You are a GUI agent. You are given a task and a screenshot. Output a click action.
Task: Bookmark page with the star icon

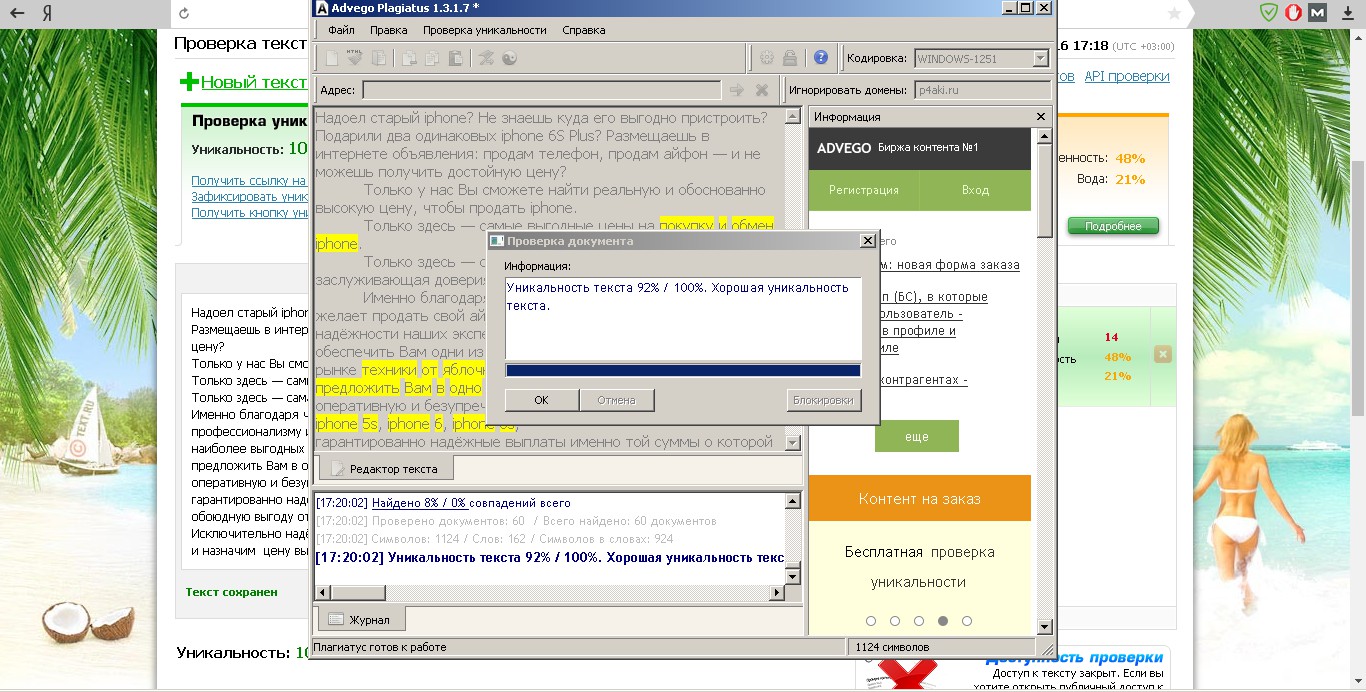pyautogui.click(x=1174, y=13)
